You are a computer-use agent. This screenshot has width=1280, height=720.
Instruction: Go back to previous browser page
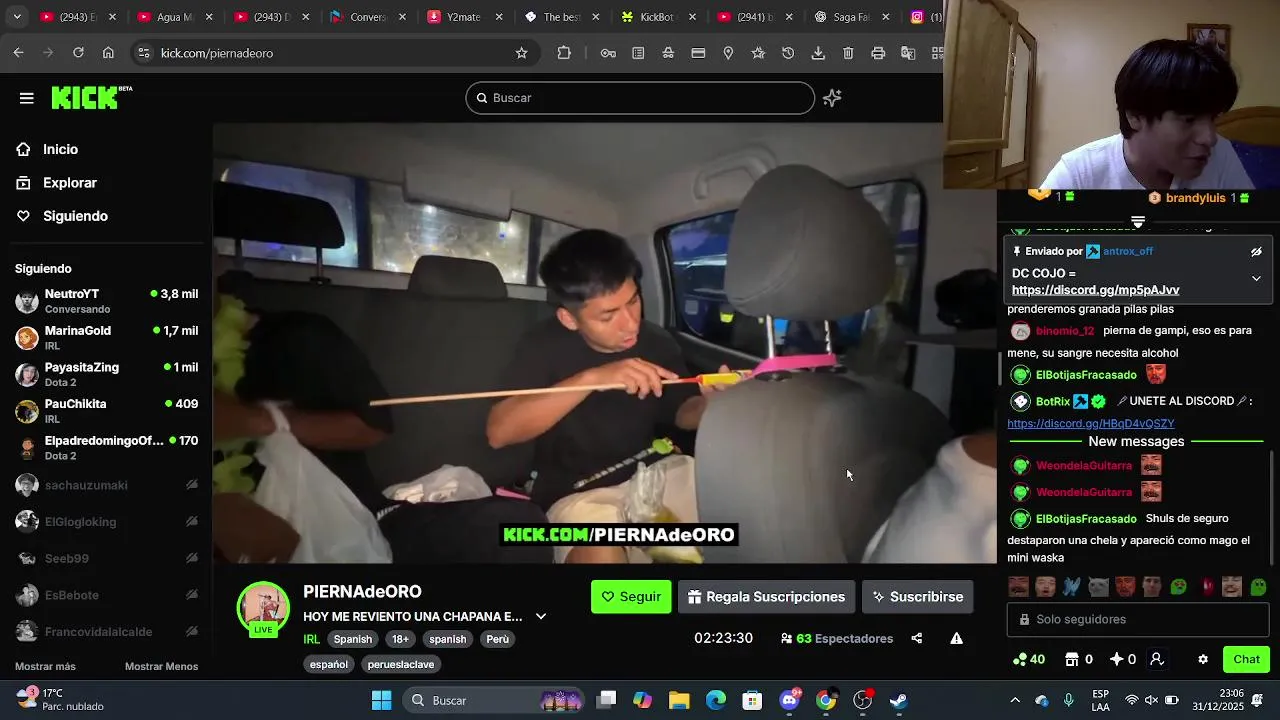pos(18,53)
